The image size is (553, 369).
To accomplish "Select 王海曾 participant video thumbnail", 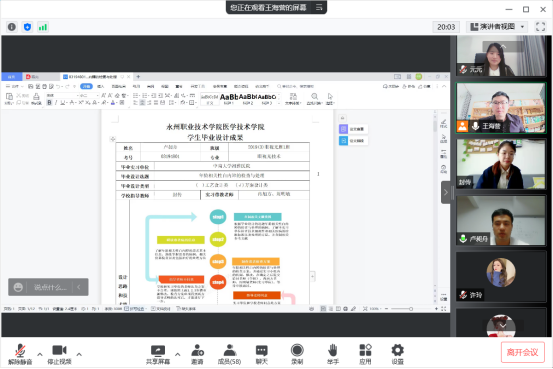I will click(501, 108).
